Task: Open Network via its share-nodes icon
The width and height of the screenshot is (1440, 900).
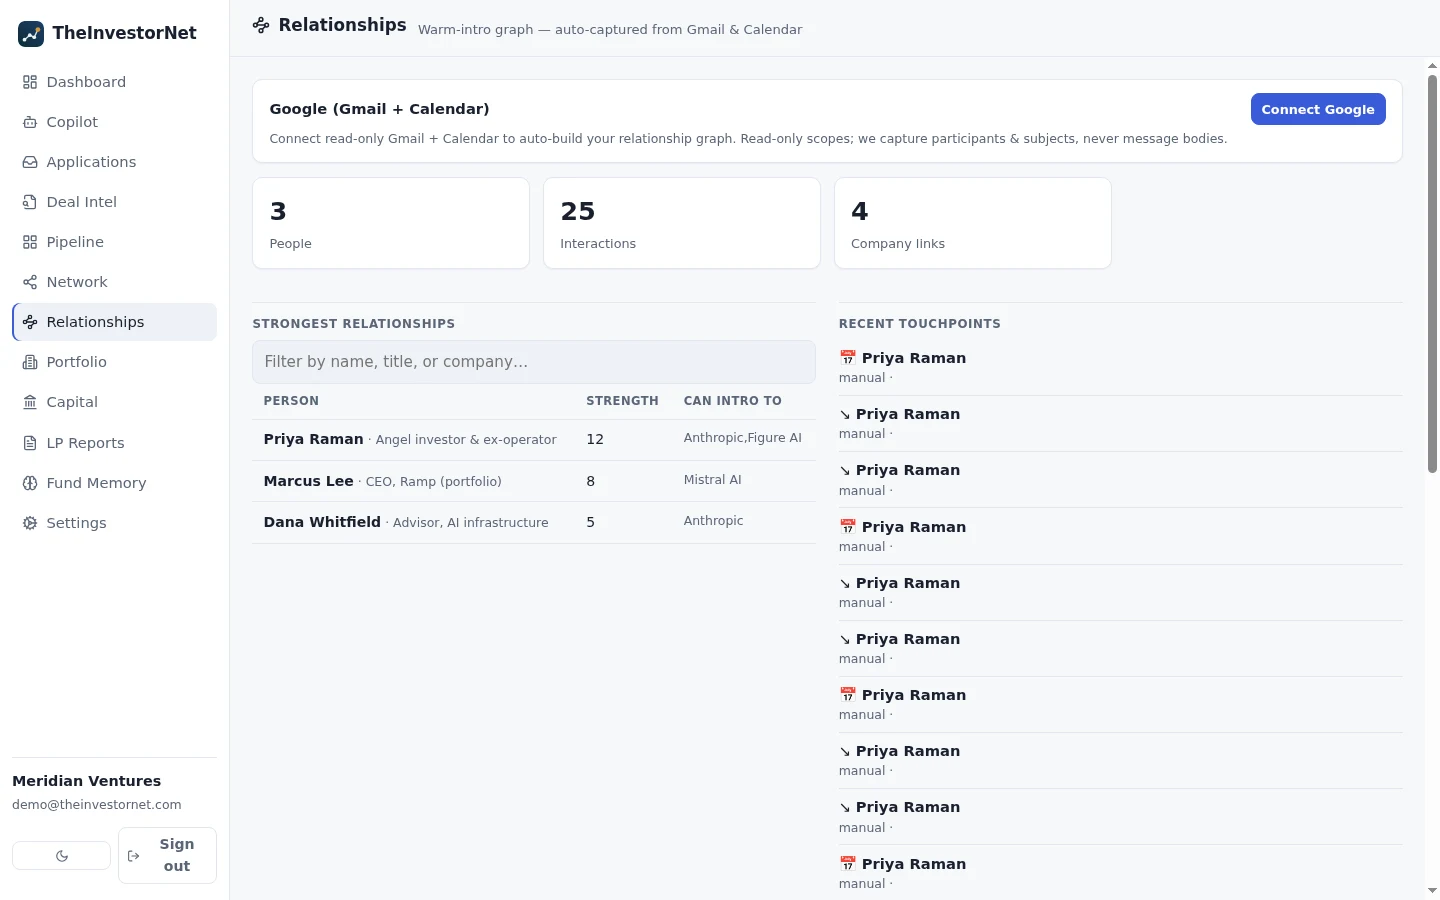Action: click(x=30, y=282)
